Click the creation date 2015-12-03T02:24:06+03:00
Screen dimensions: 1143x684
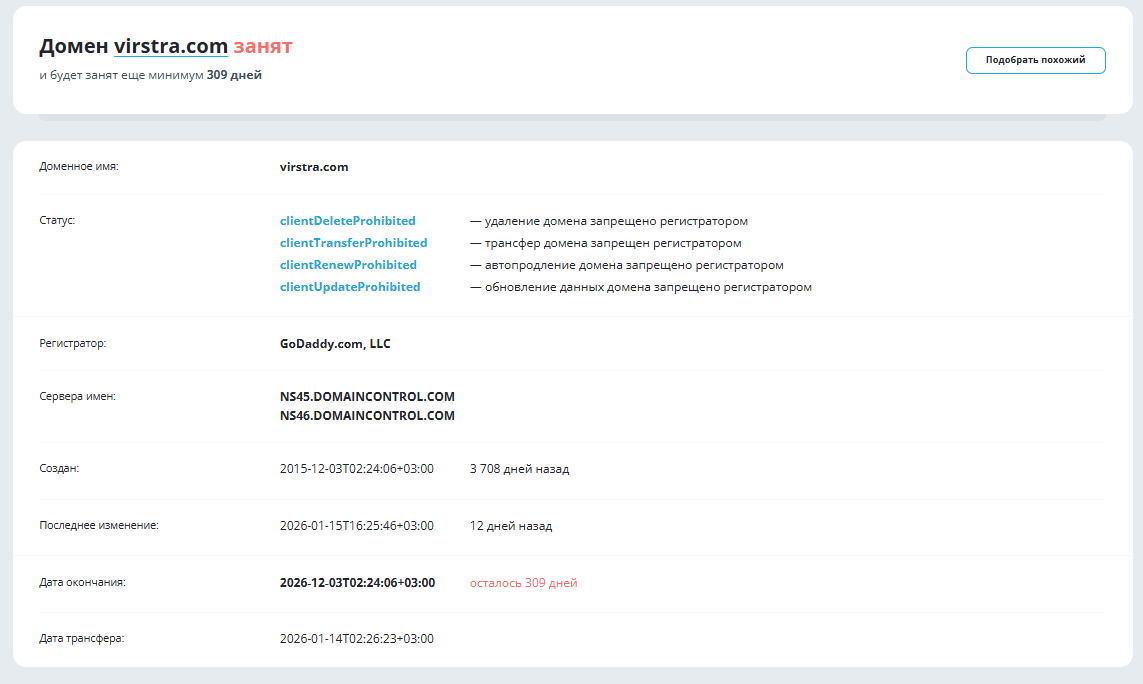(x=356, y=469)
